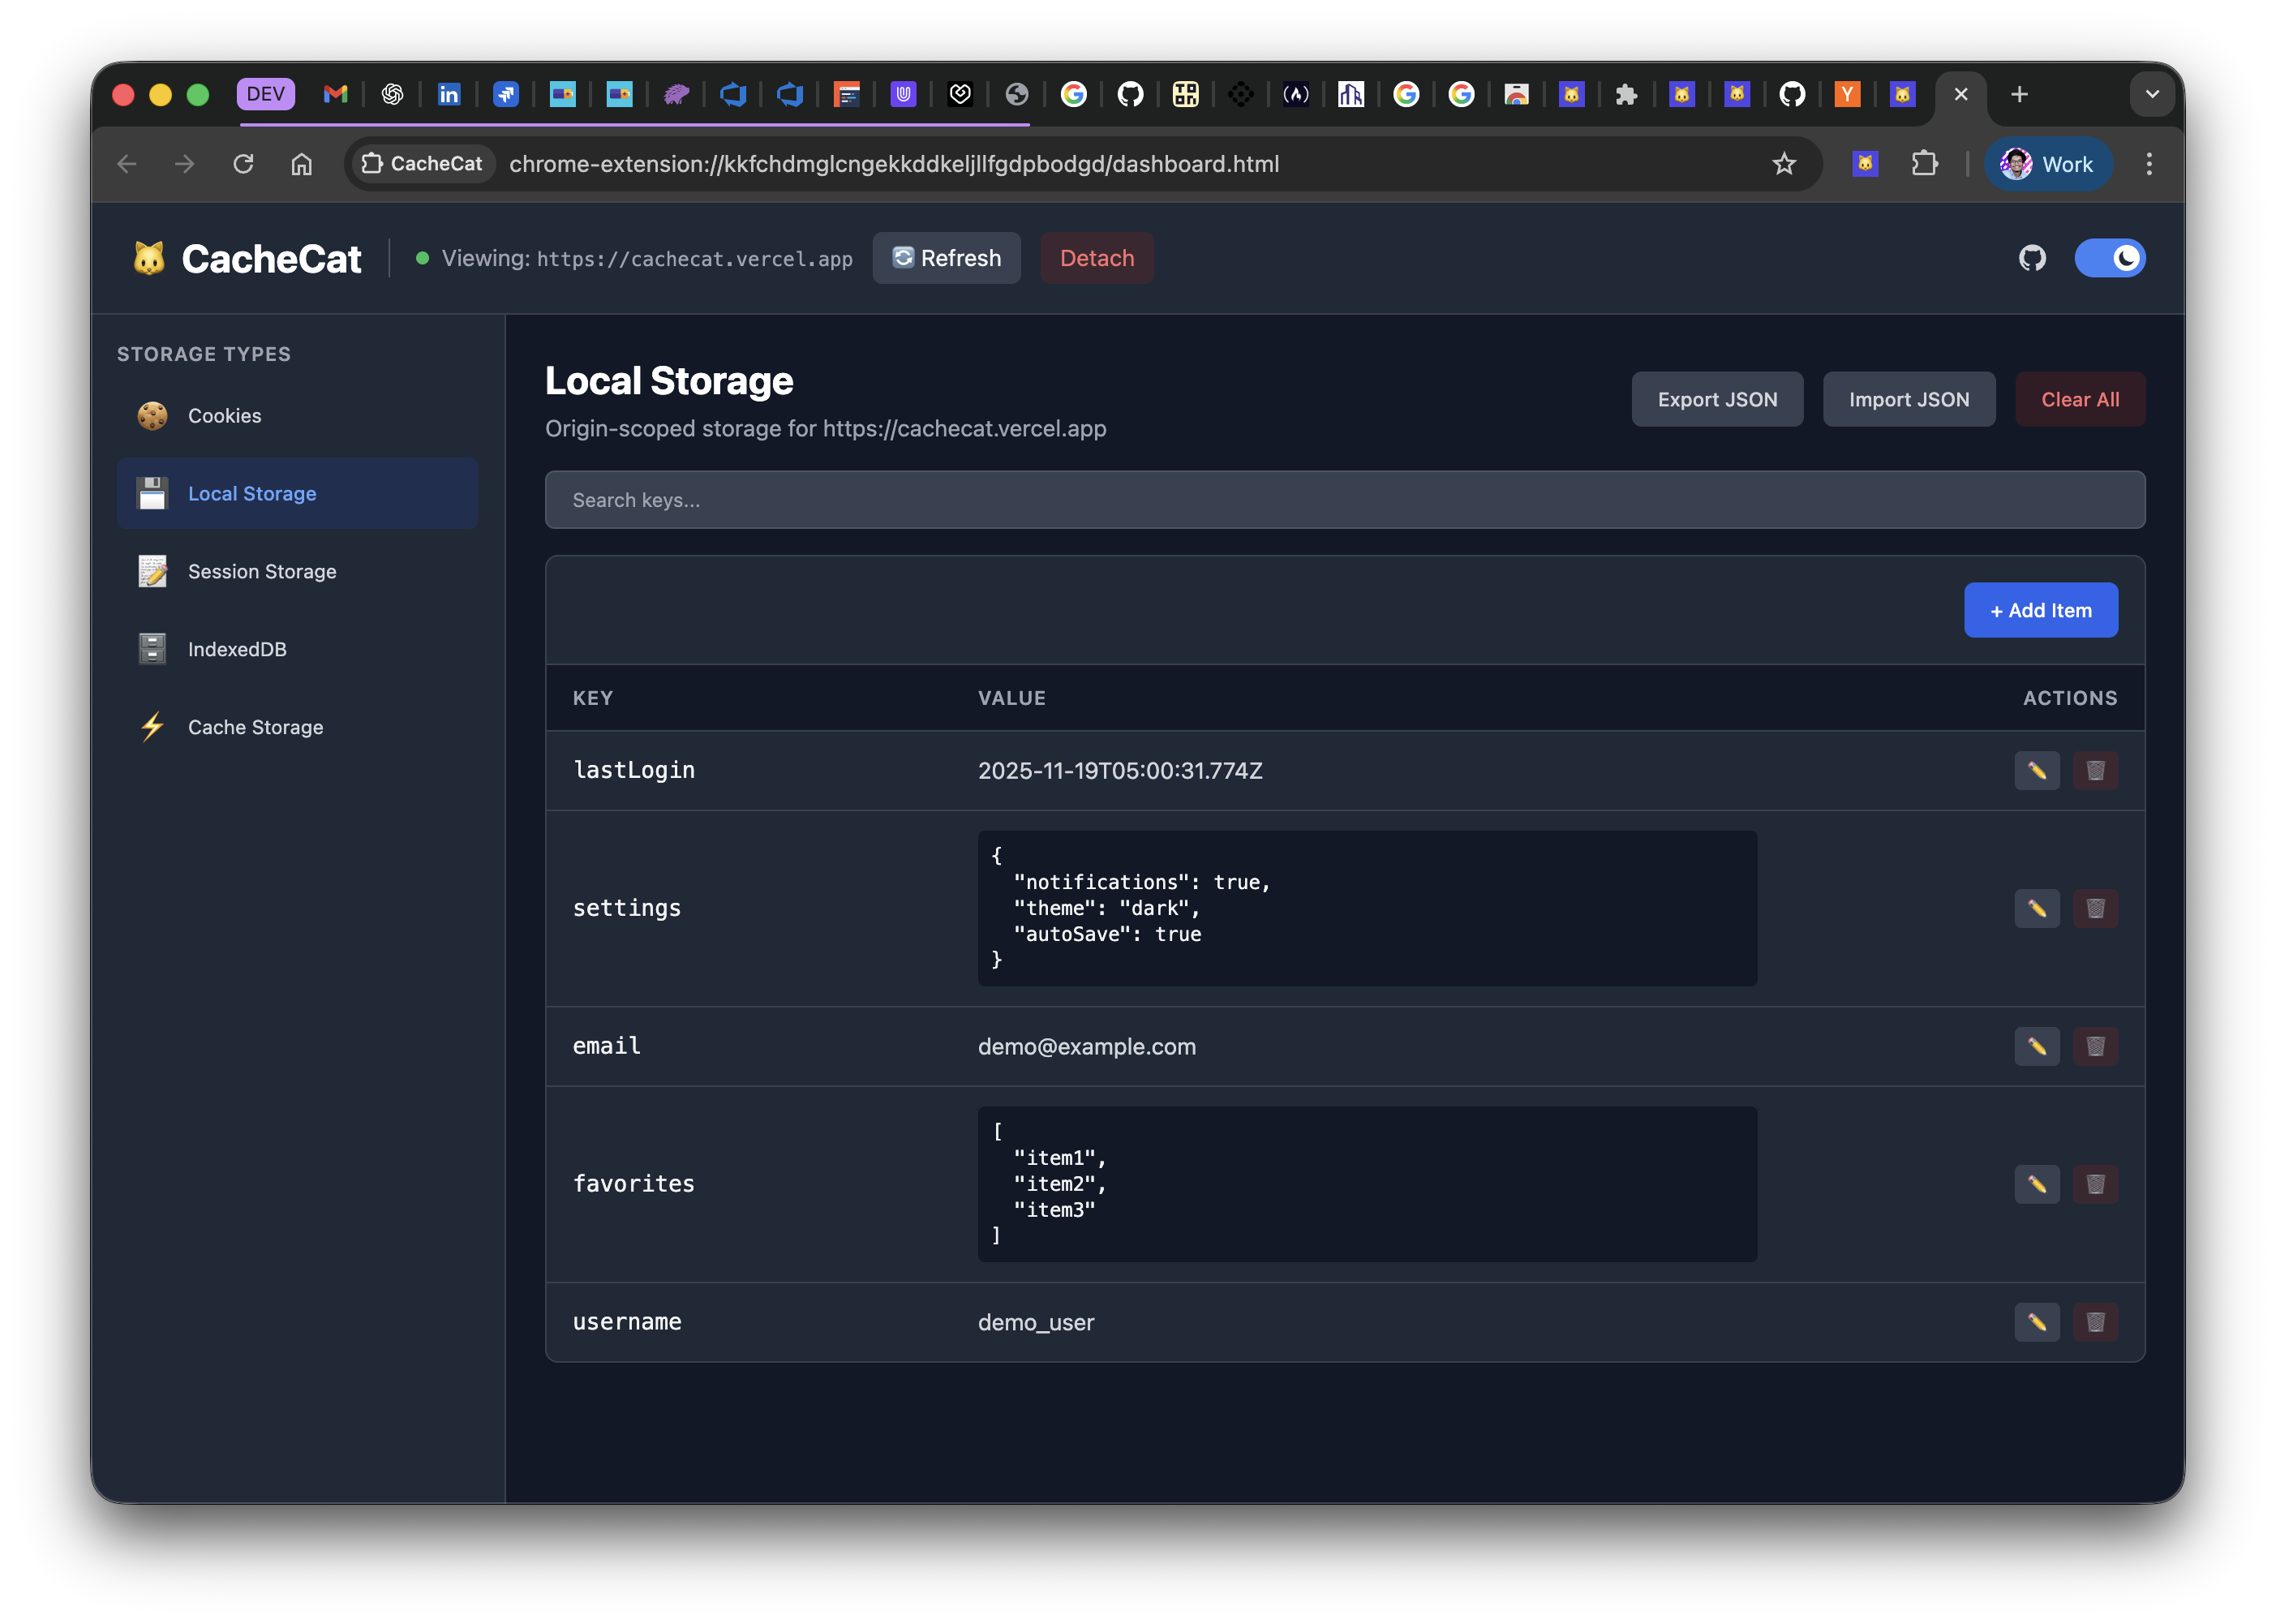Select the Cookies storage type icon
This screenshot has width=2276, height=1624.
(152, 415)
